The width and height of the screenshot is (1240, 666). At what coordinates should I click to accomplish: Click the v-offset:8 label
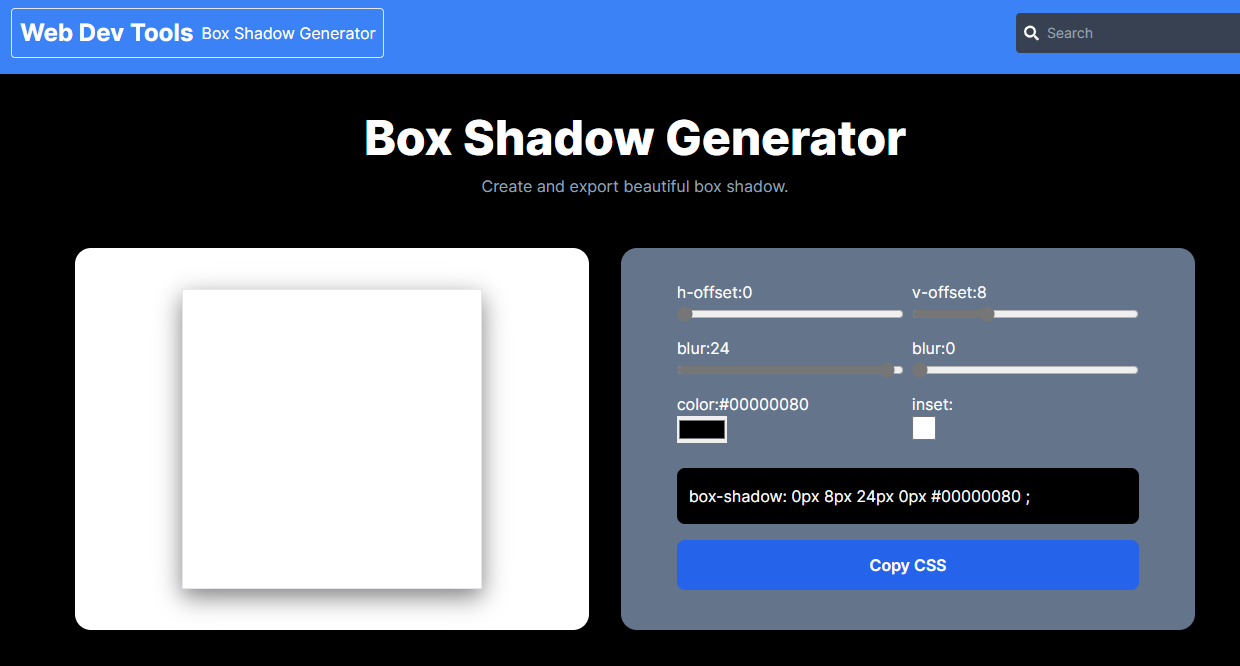[x=949, y=293]
